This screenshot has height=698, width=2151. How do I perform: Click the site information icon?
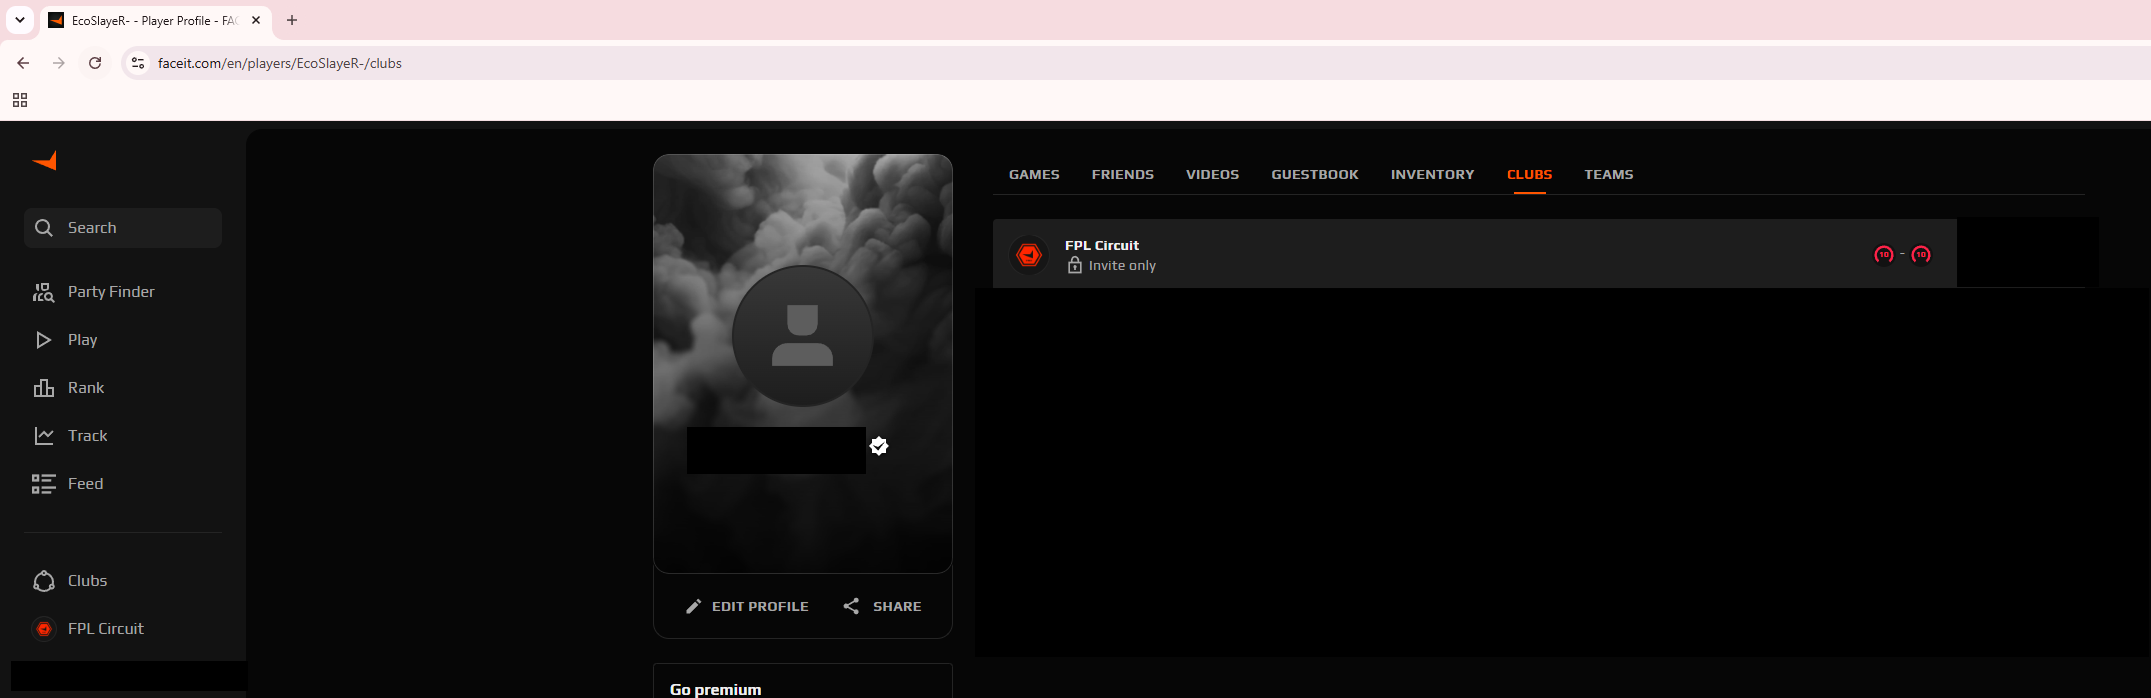point(138,63)
